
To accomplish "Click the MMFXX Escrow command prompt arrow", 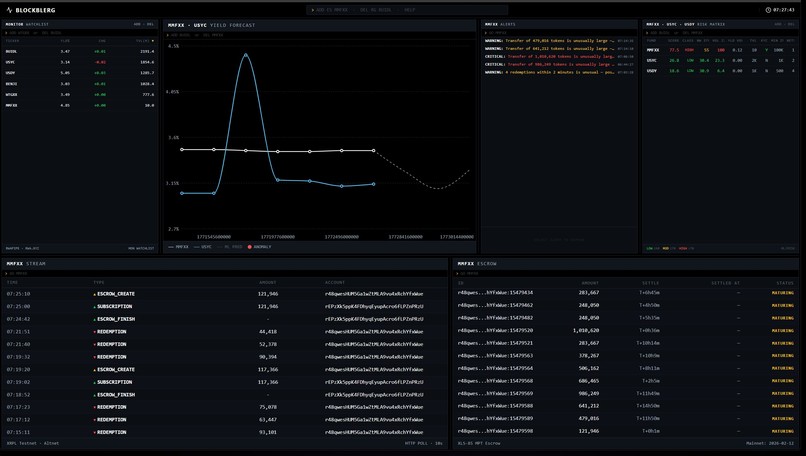I will click(x=457, y=273).
